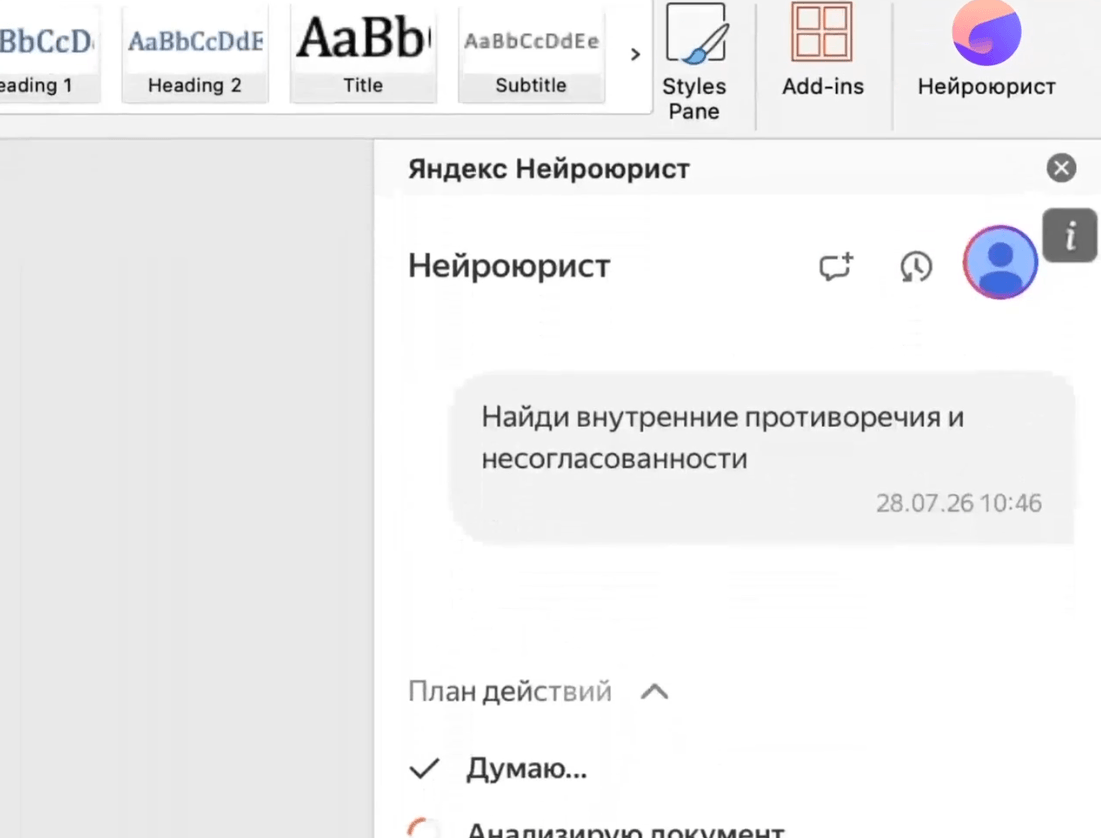Click the checkmark beside Думаю...
1101x838 pixels.
[424, 769]
